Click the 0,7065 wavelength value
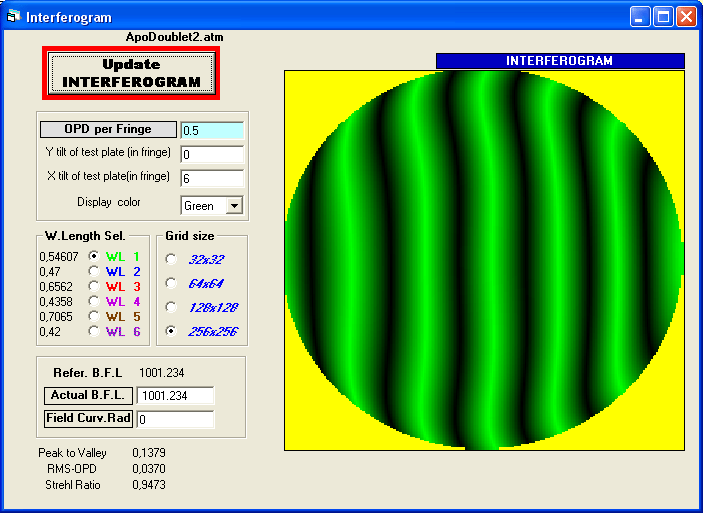 point(56,317)
